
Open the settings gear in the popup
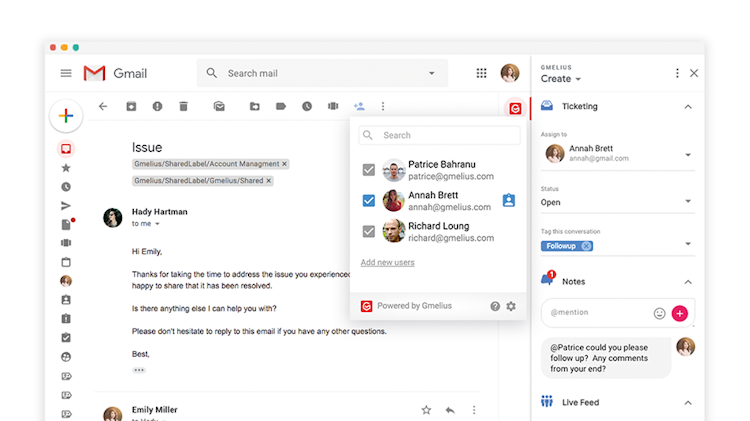tap(511, 306)
